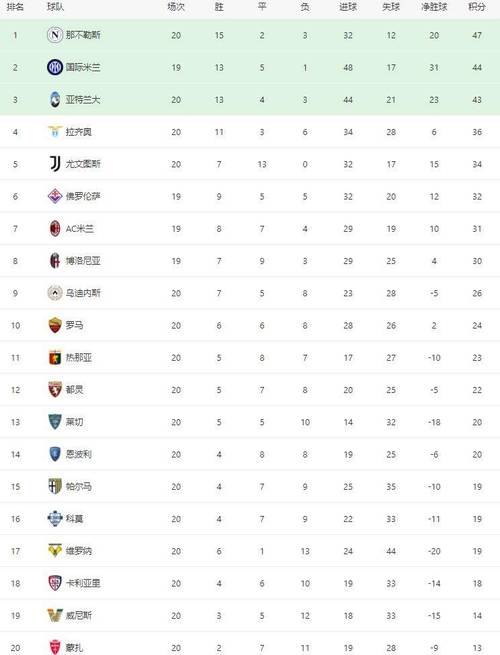Click the Fiorentina purple crest
Screen dimensions: 500x655
(x=55, y=196)
